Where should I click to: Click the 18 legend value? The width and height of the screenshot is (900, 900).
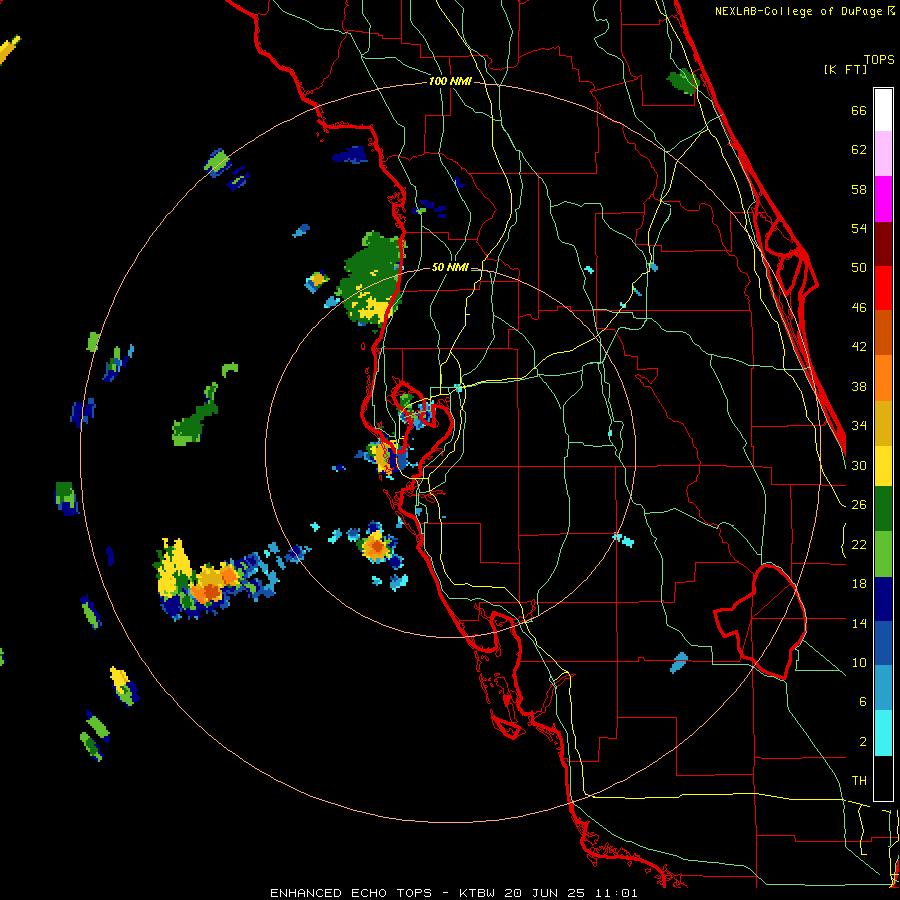(859, 584)
